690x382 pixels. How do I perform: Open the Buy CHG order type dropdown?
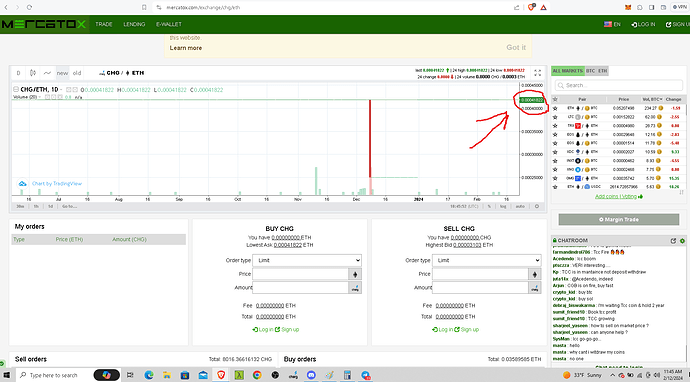(x=307, y=260)
